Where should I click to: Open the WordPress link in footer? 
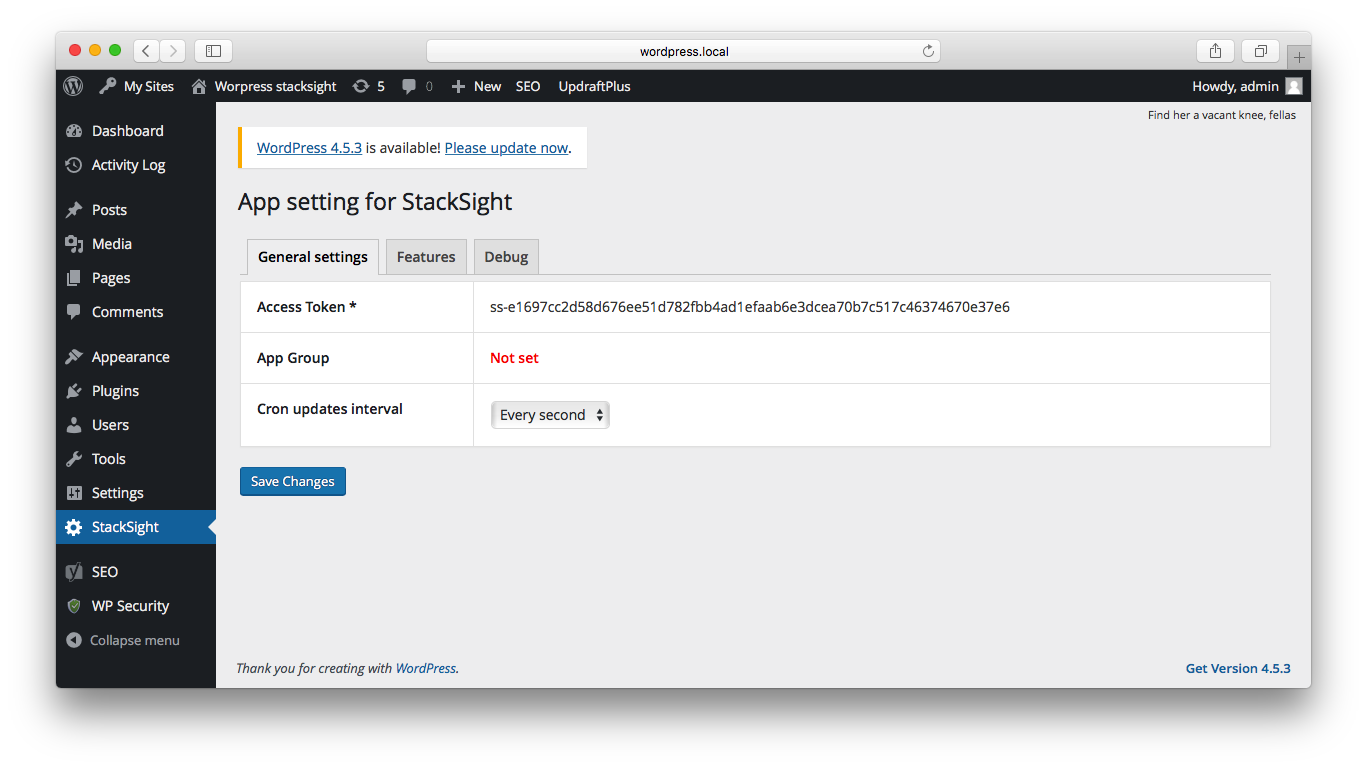[x=426, y=668]
